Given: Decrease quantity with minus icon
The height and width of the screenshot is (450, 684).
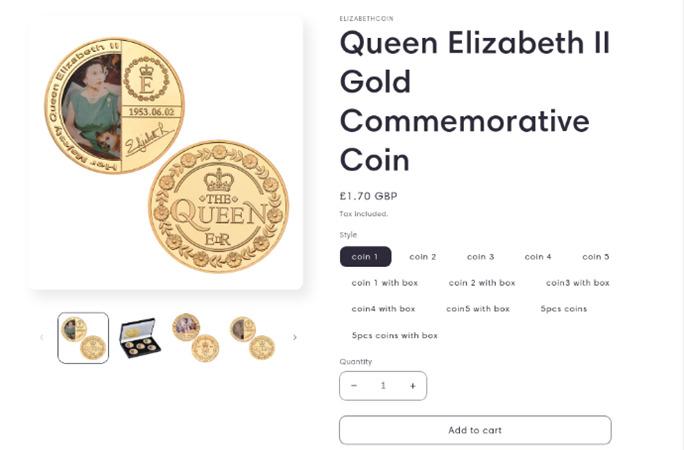Looking at the screenshot, I should 354,386.
